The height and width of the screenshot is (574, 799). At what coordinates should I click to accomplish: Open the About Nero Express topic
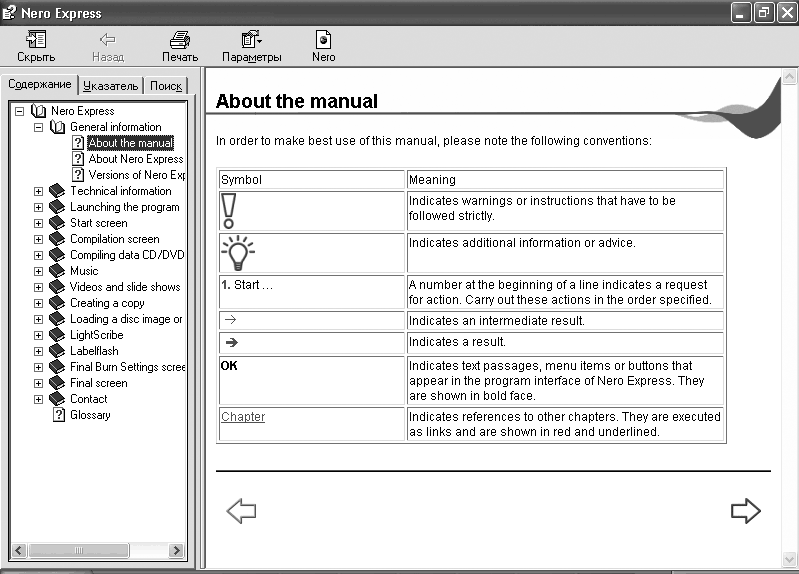pyautogui.click(x=135, y=159)
